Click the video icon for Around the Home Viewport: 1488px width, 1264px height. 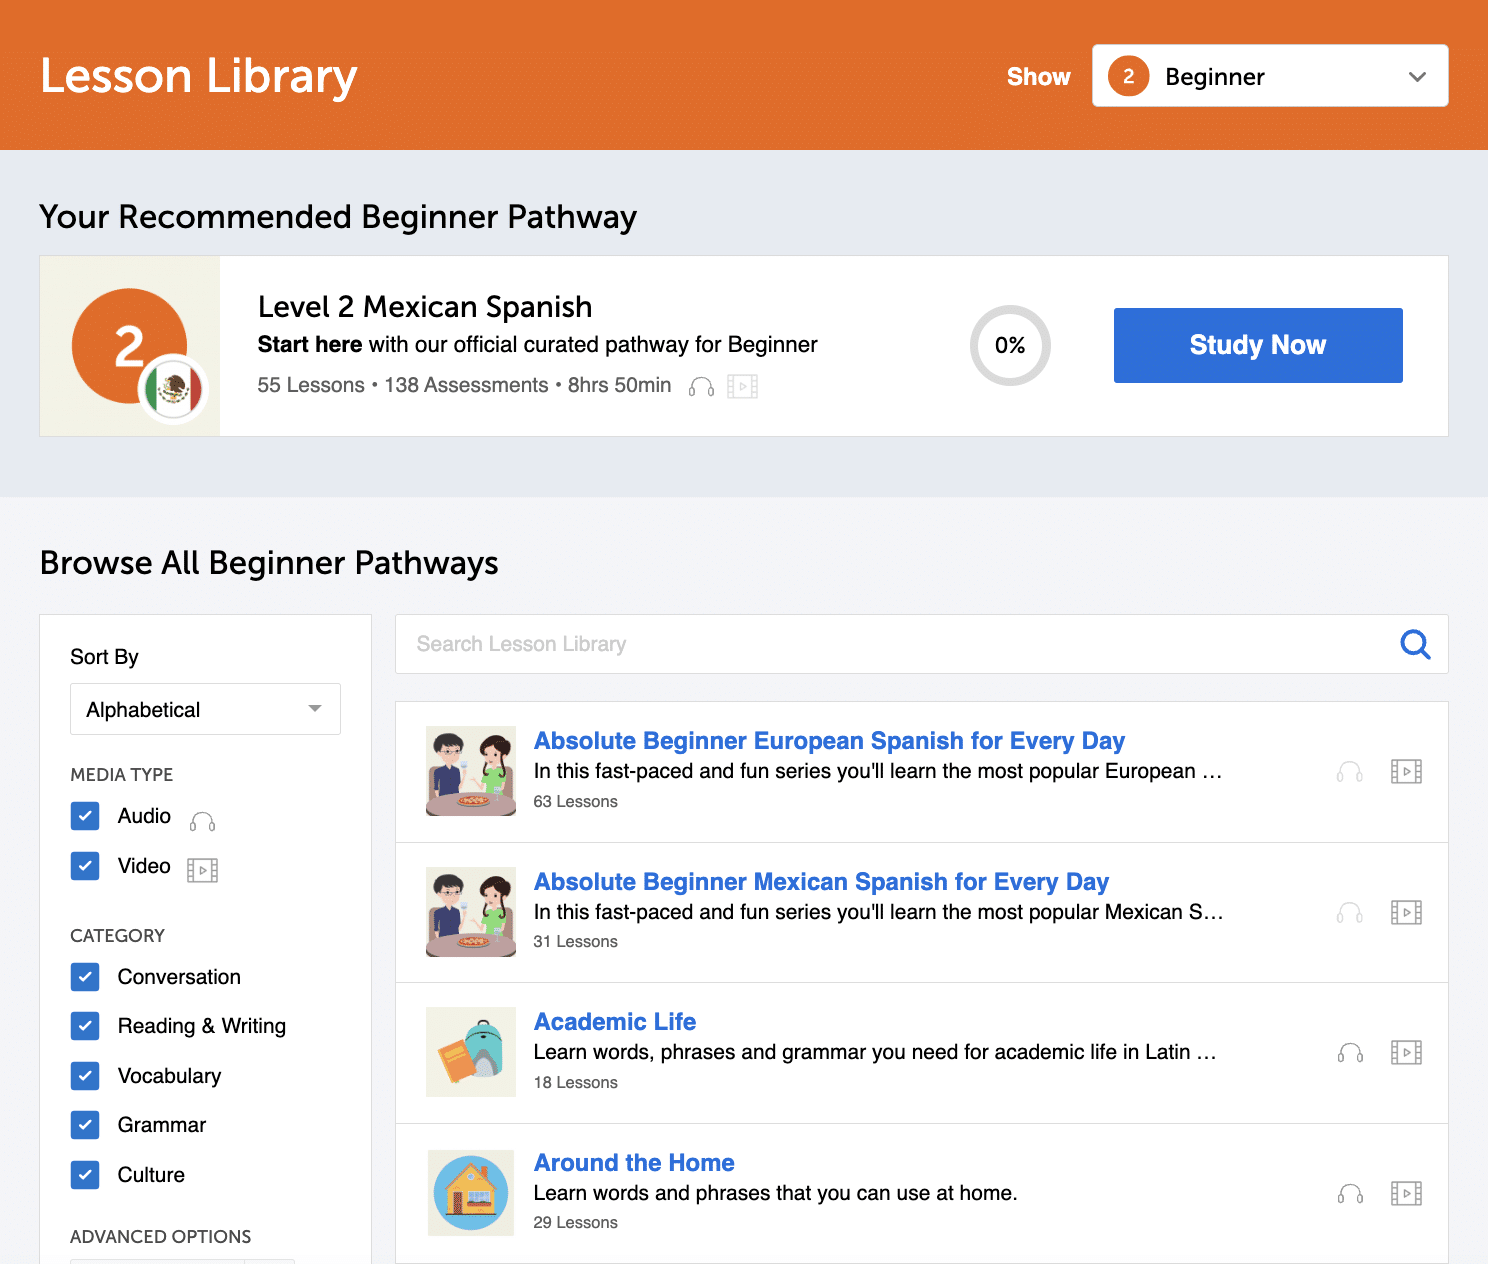(1406, 1193)
